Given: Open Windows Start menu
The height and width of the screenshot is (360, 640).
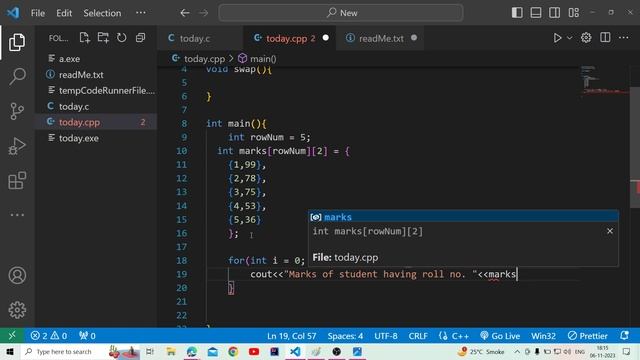Looking at the screenshot, I should coord(10,352).
